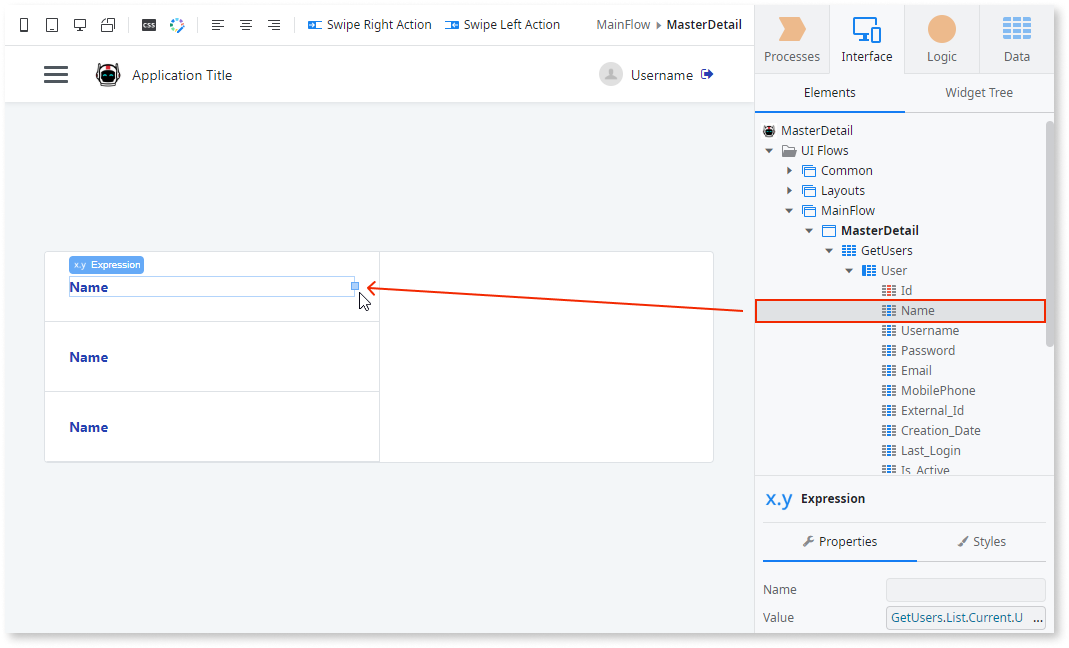Switch to phone preview mode
This screenshot has height=648, width=1069.
tap(23, 23)
